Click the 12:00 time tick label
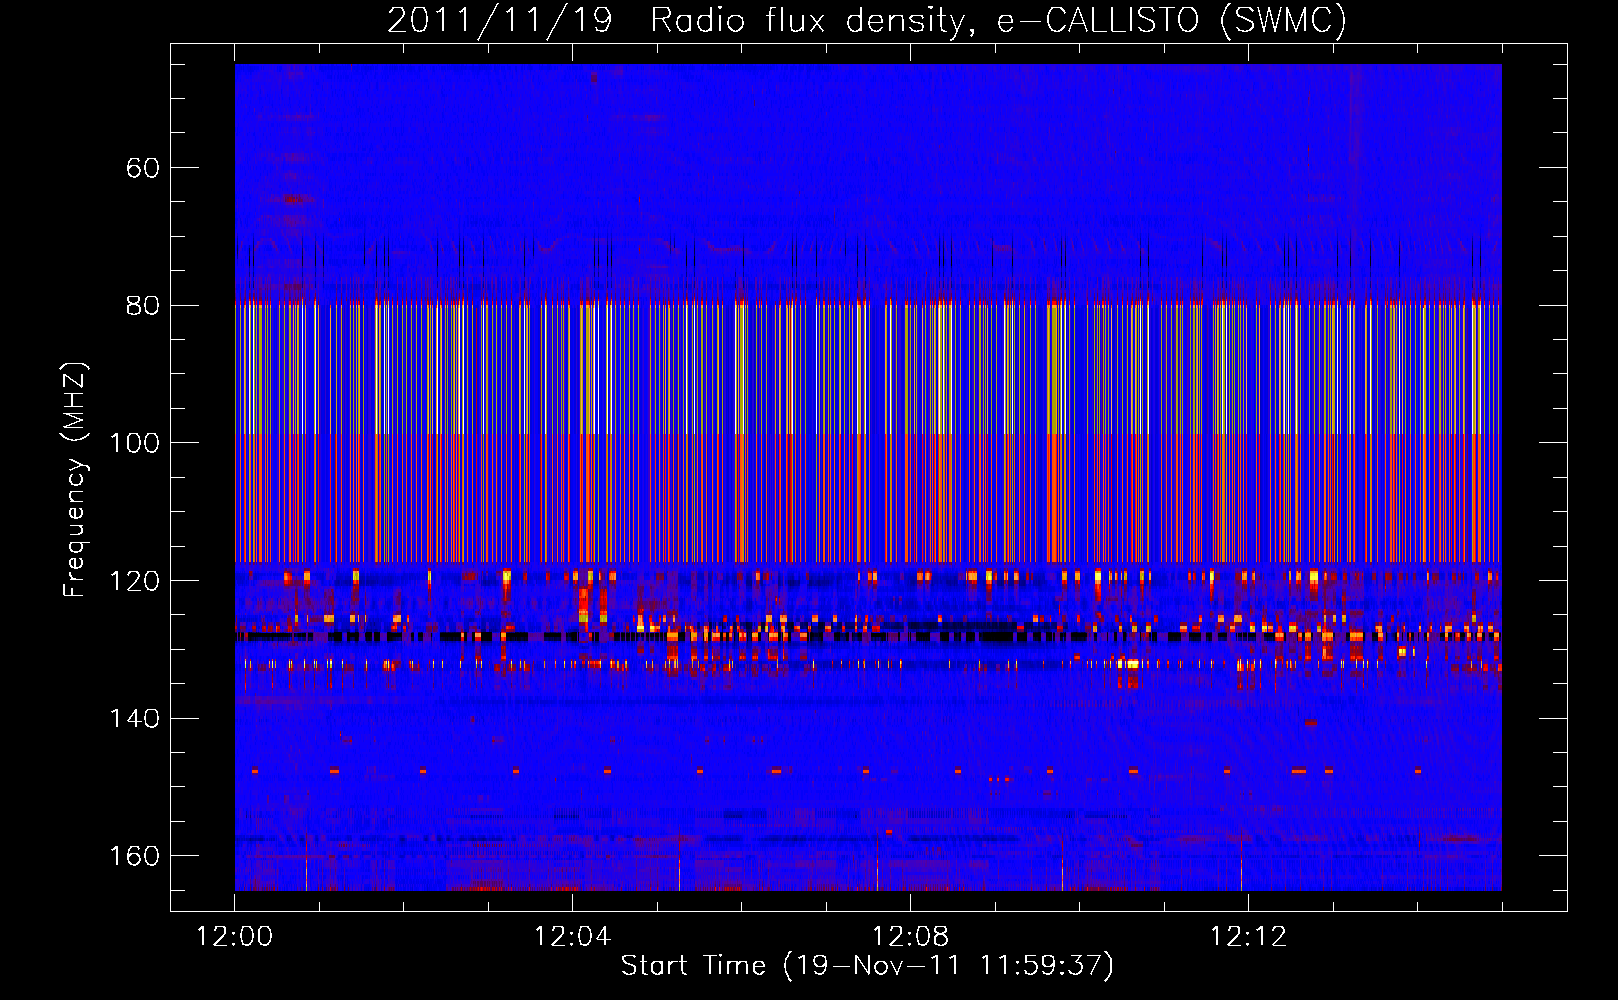 (234, 937)
